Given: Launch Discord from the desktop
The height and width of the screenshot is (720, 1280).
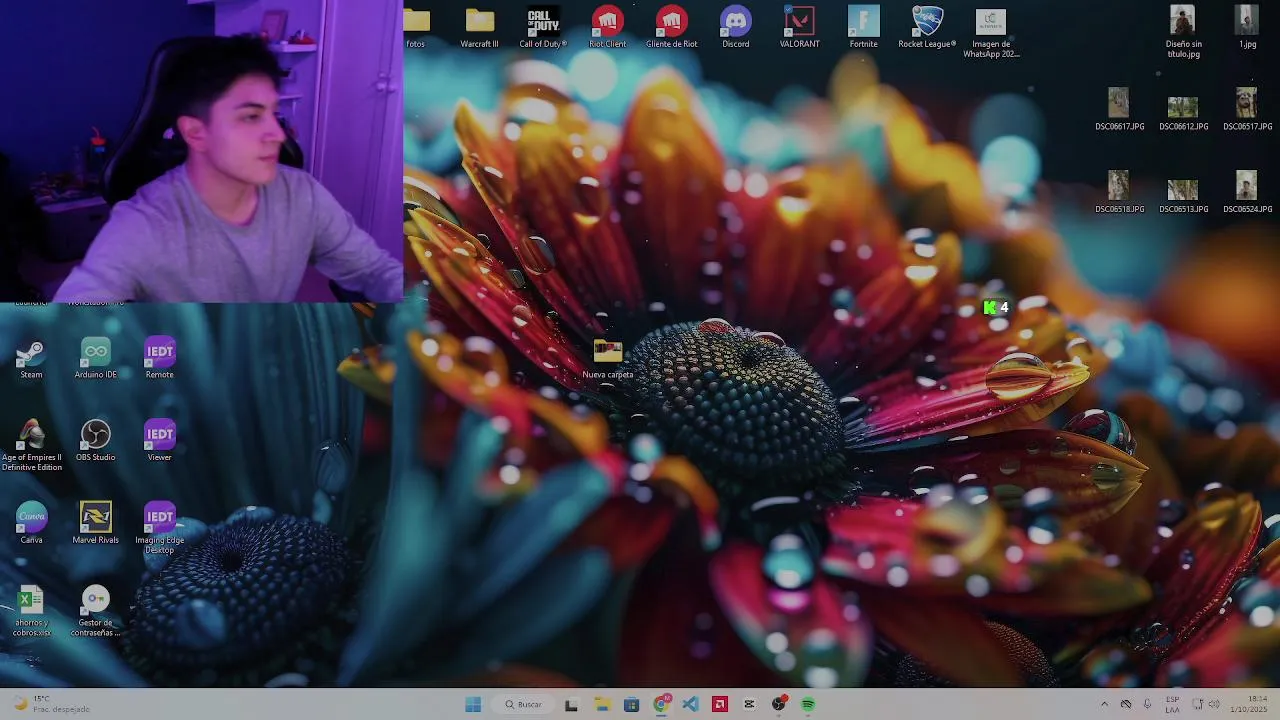Looking at the screenshot, I should coord(735,27).
